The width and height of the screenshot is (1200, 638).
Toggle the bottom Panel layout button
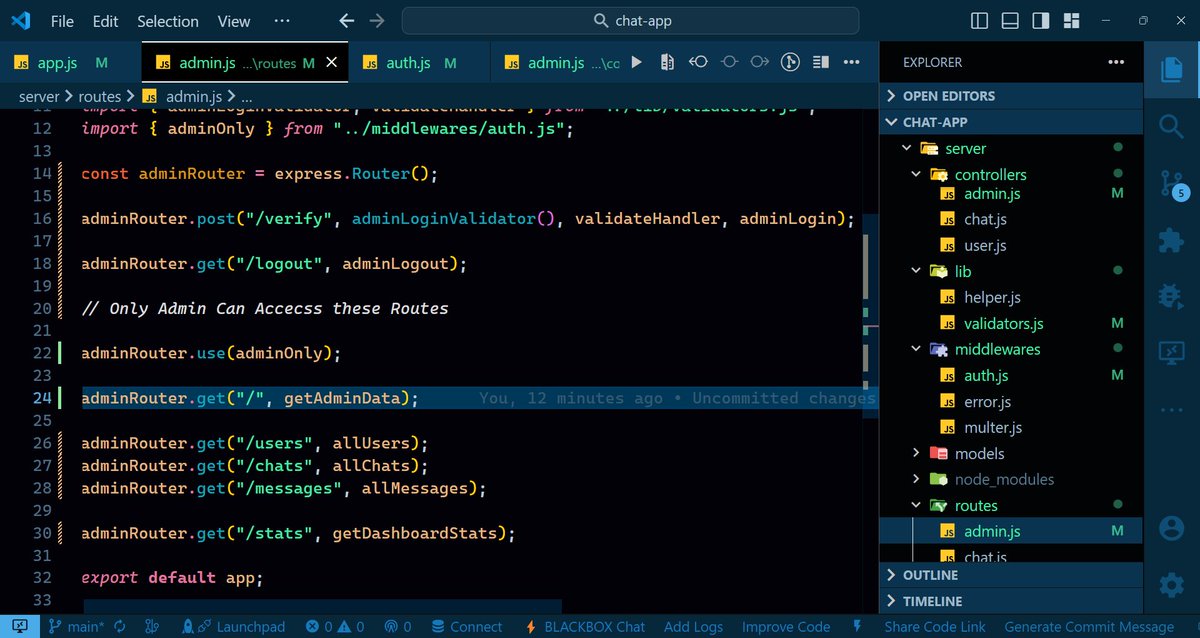1010,20
